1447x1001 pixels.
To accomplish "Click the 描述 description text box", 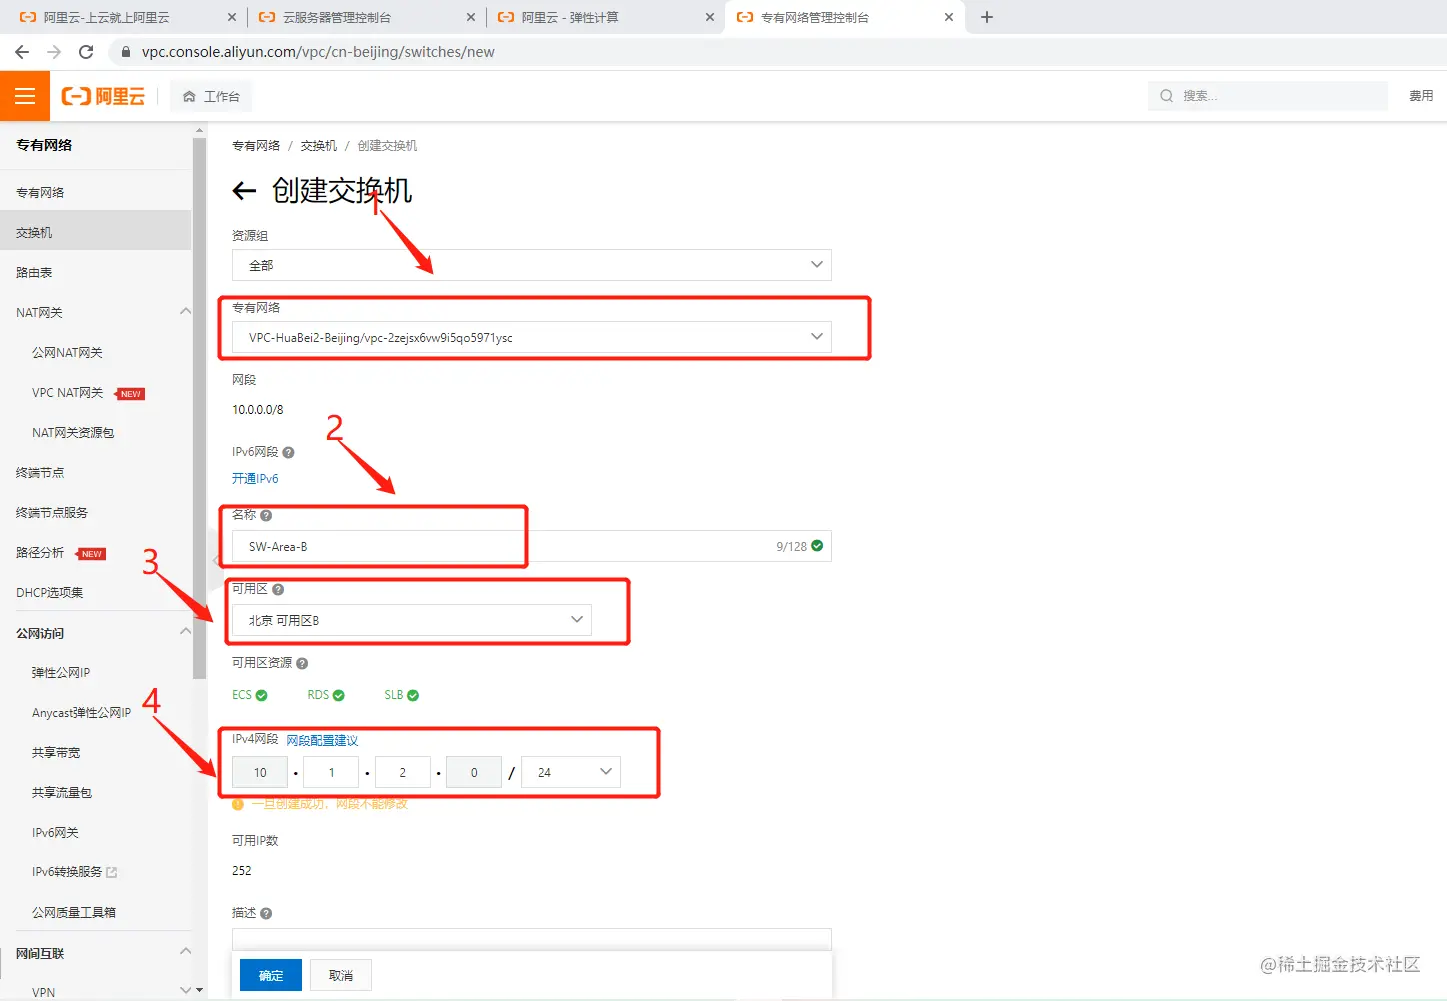I will 532,938.
